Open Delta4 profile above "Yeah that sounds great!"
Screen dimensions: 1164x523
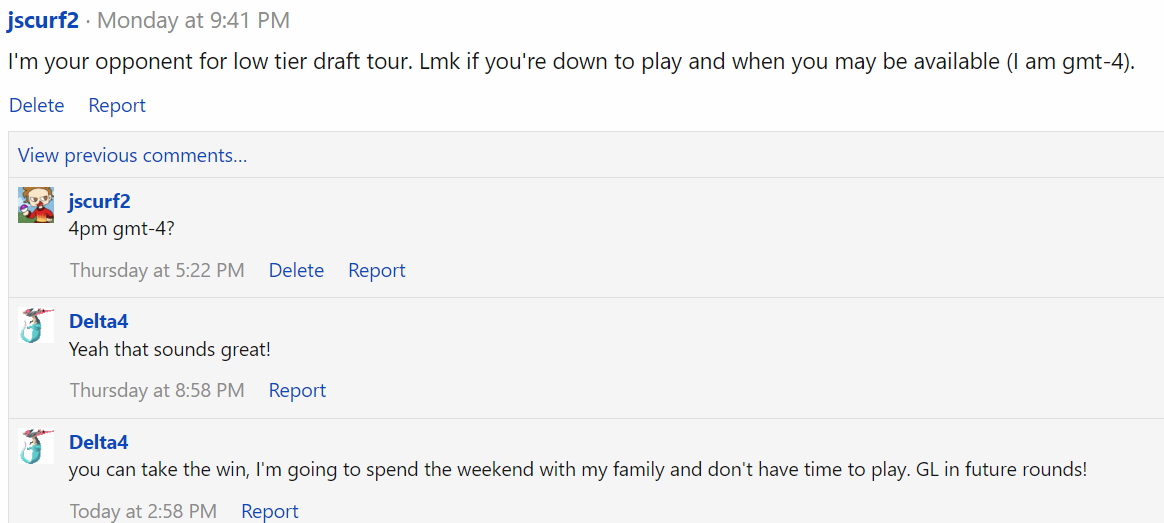[x=98, y=321]
